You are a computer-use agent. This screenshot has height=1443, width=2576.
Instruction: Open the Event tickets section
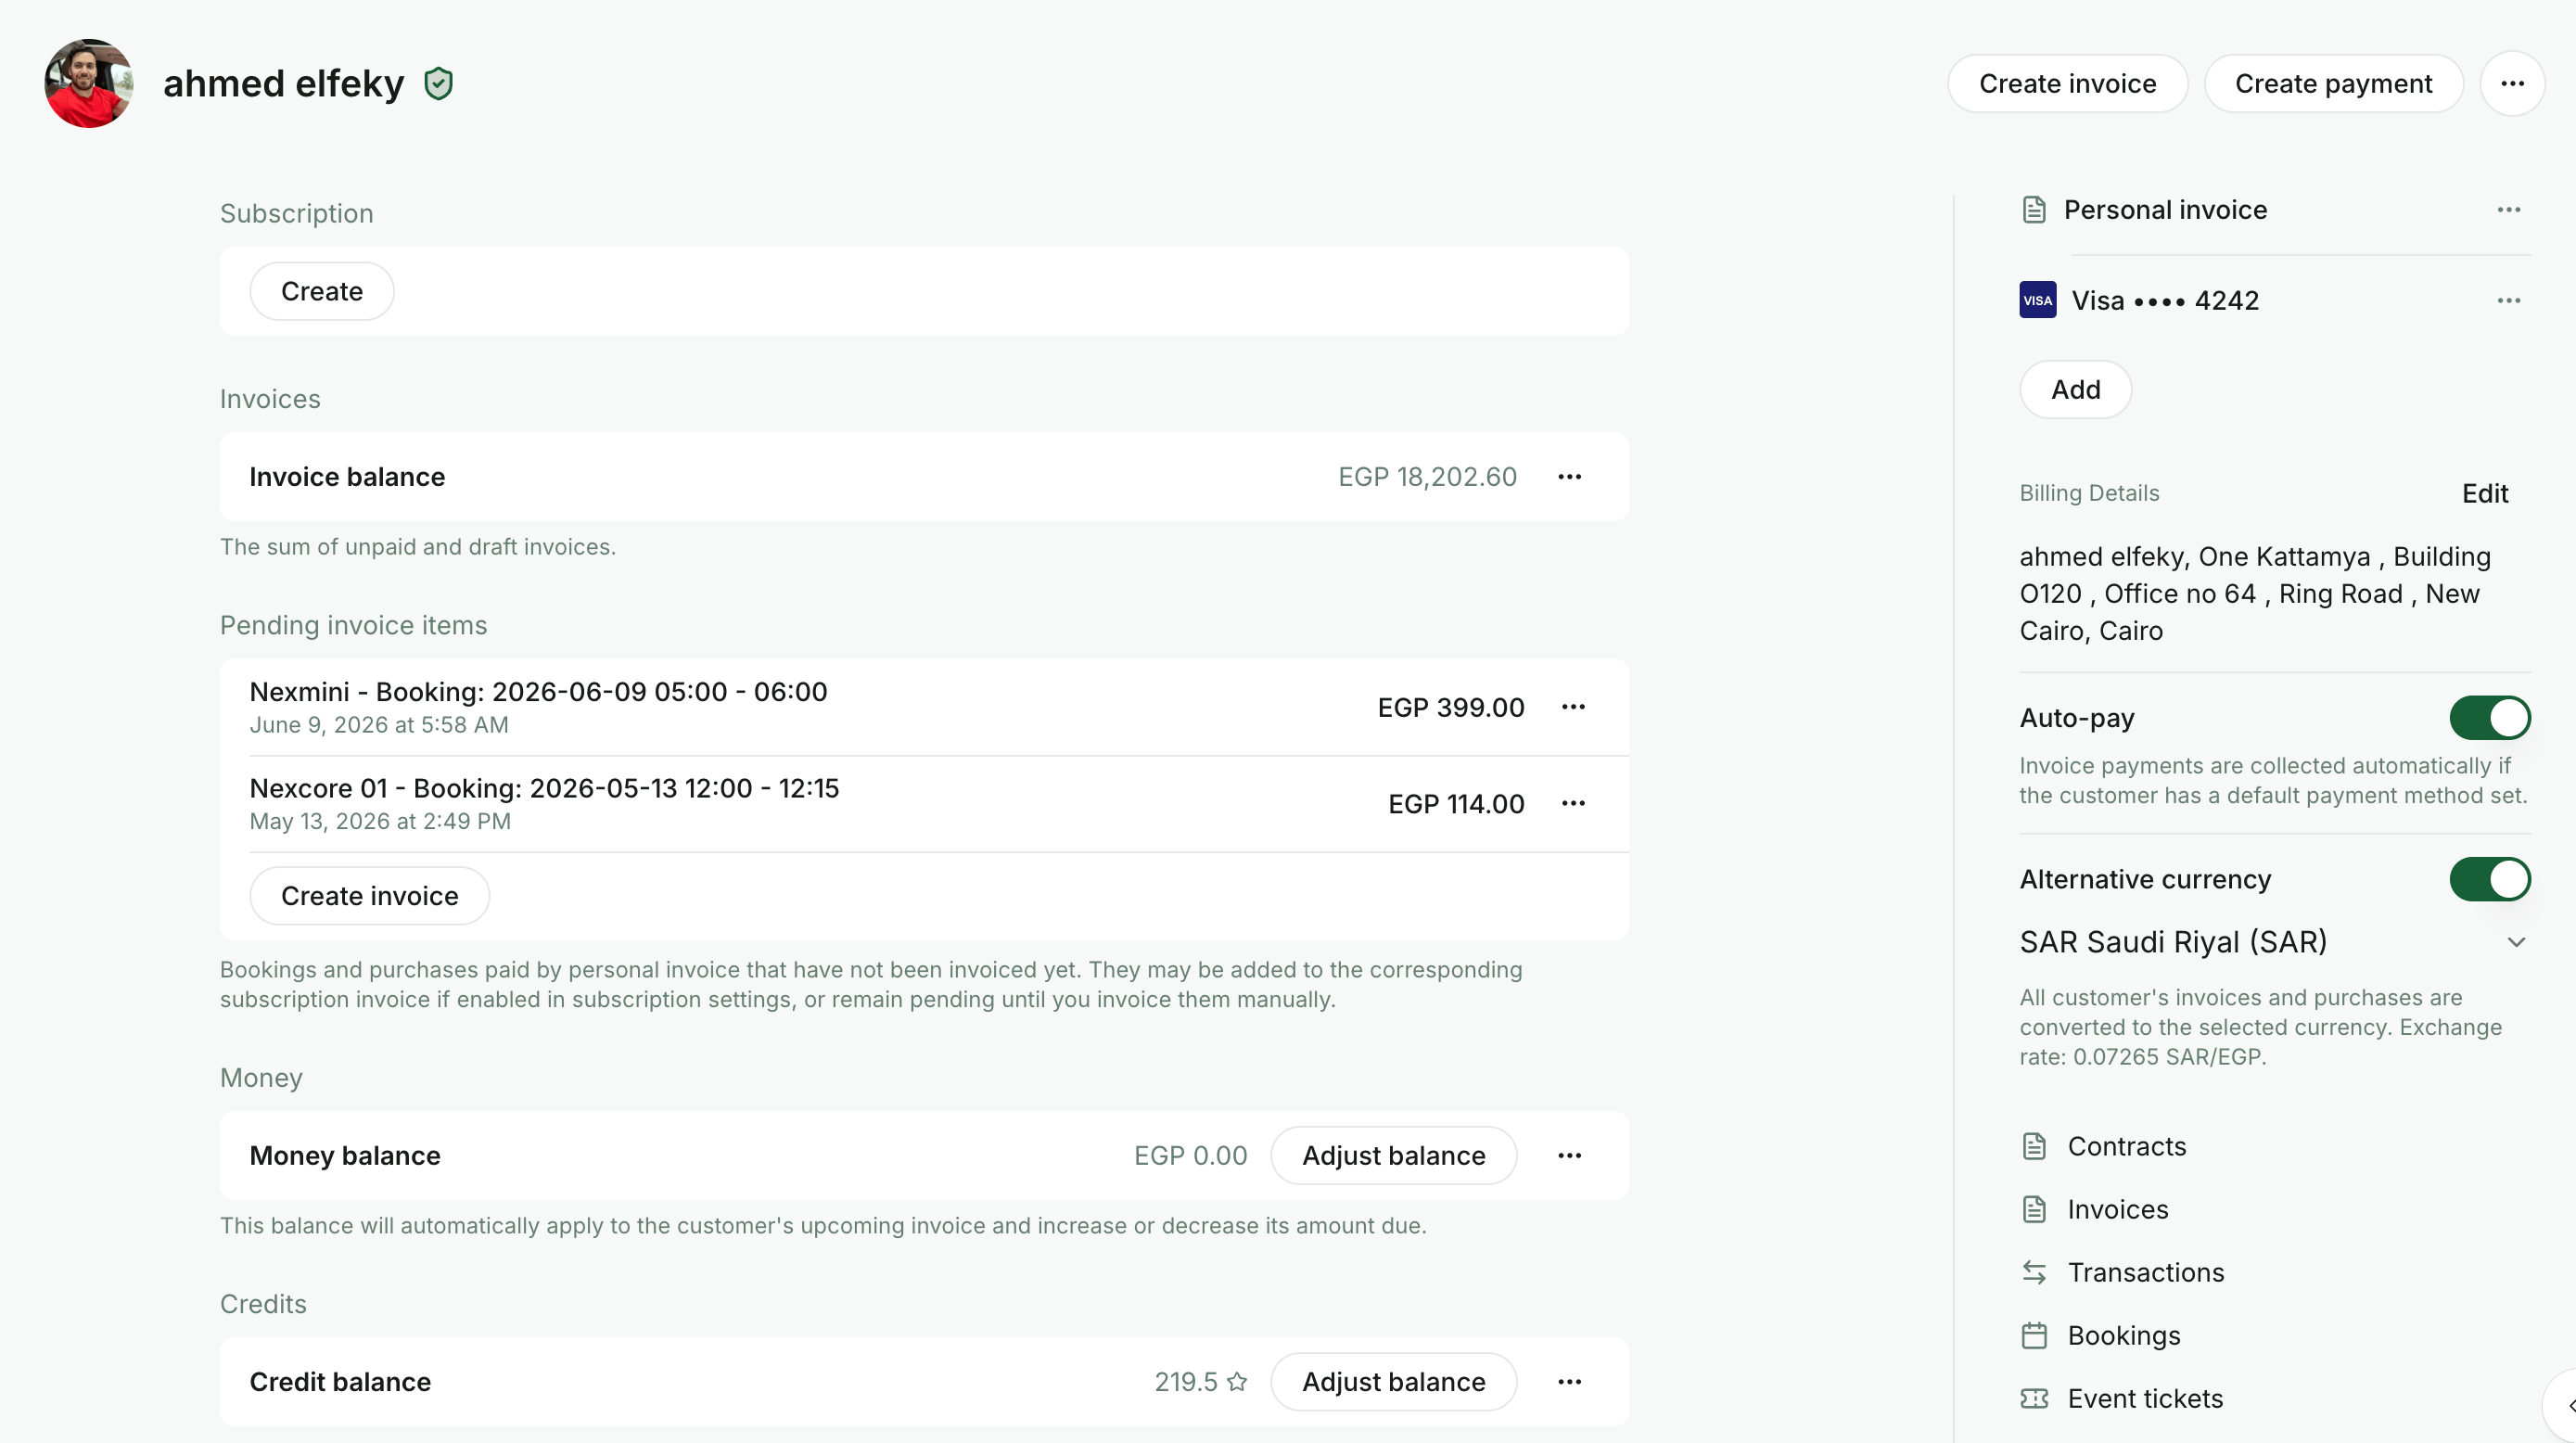tap(2144, 1399)
